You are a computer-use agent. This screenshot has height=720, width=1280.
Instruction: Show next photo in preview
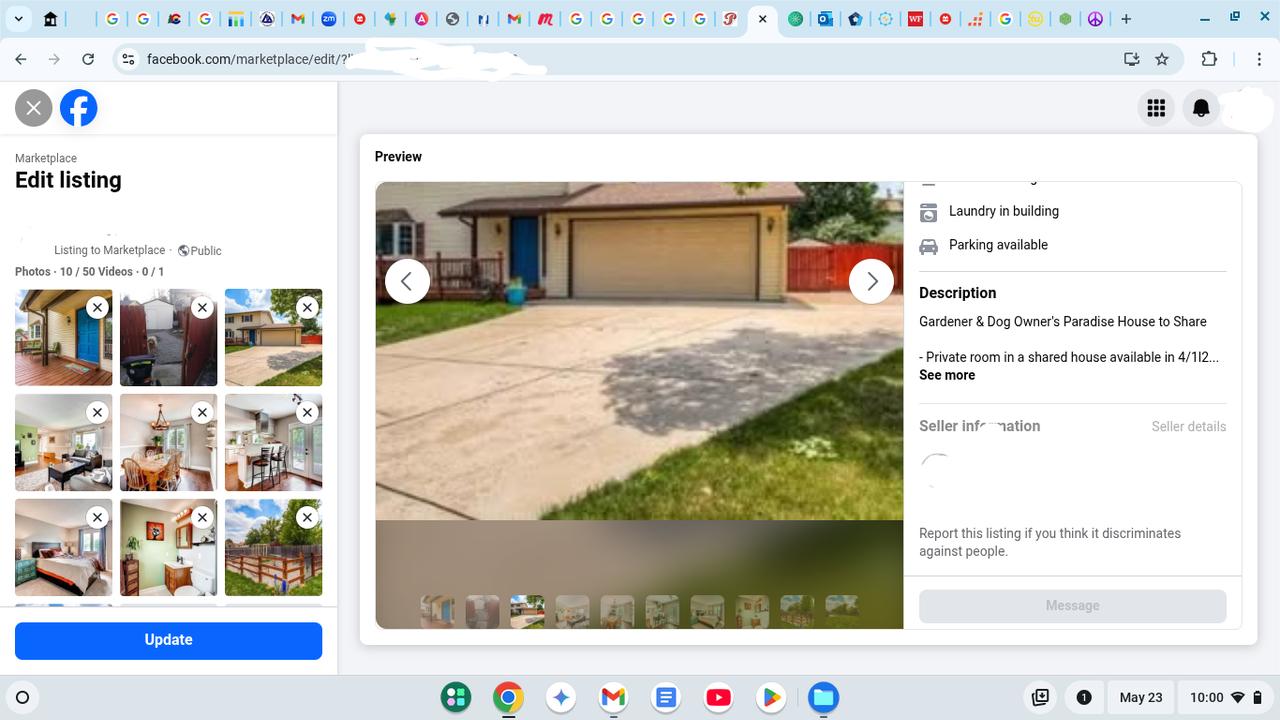pyautogui.click(x=871, y=282)
